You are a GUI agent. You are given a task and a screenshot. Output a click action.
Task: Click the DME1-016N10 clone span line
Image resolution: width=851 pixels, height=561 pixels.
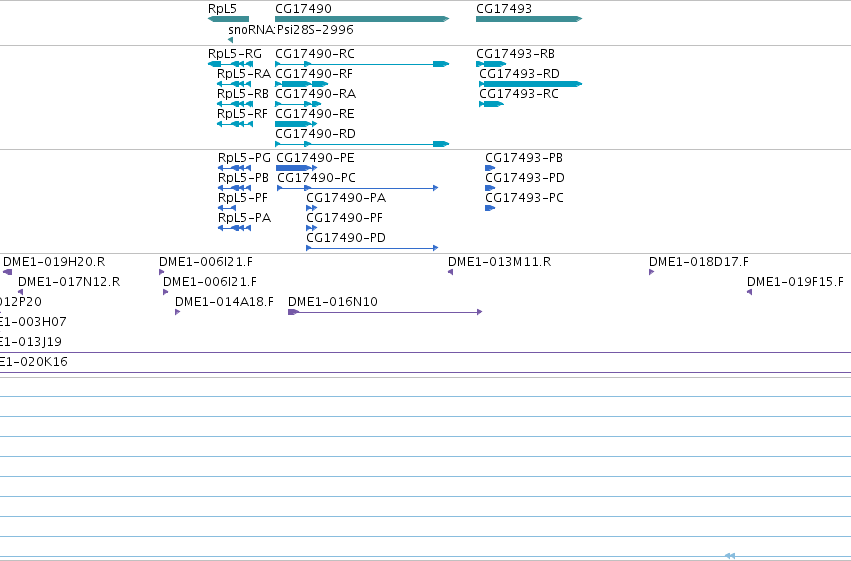click(385, 312)
